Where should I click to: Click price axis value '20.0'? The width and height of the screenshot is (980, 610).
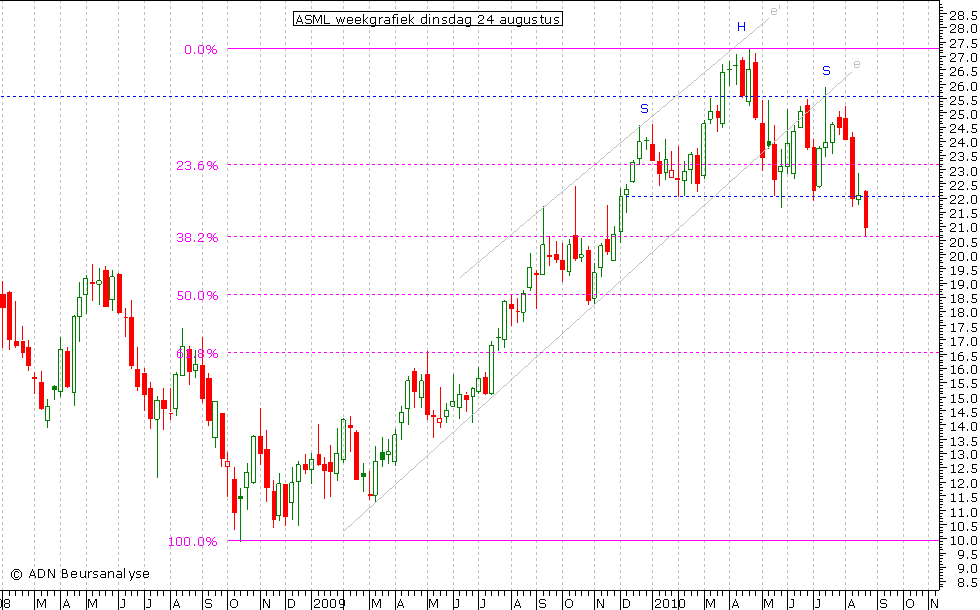pyautogui.click(x=963, y=256)
